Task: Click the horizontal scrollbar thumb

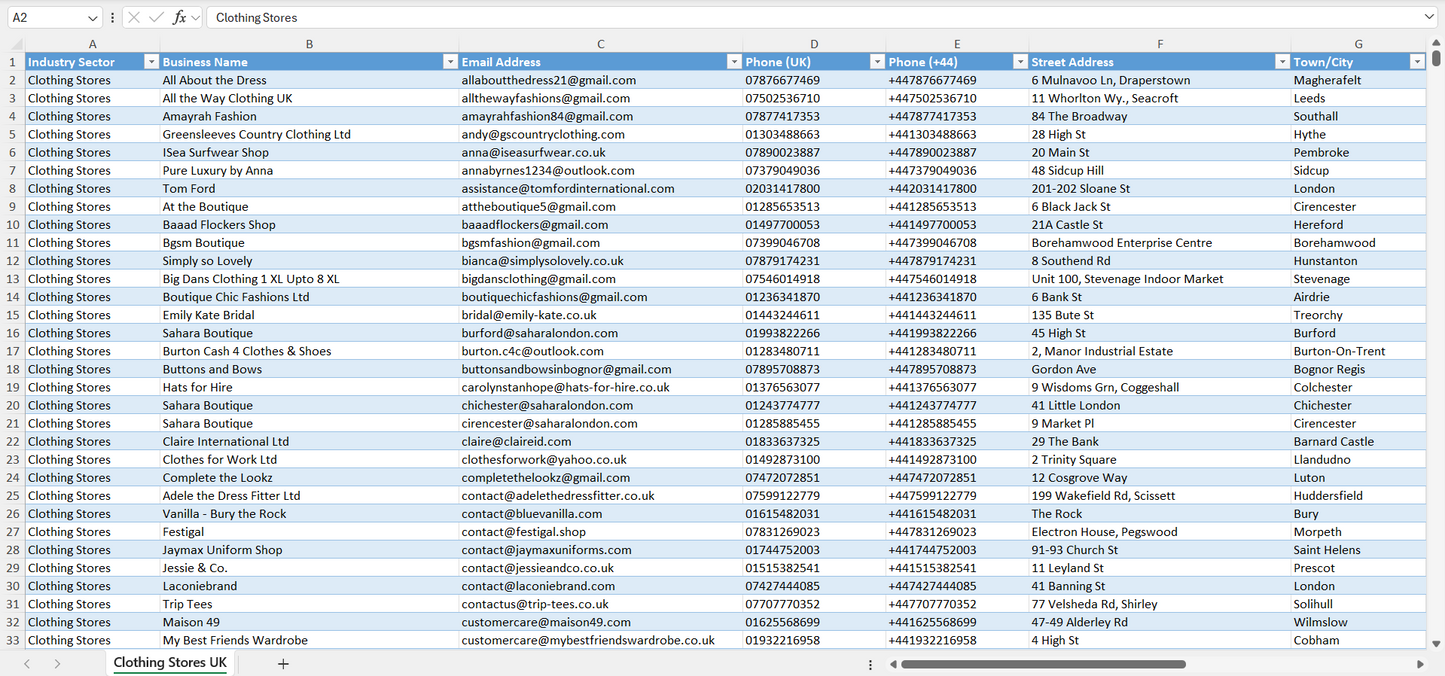Action: tap(1044, 664)
